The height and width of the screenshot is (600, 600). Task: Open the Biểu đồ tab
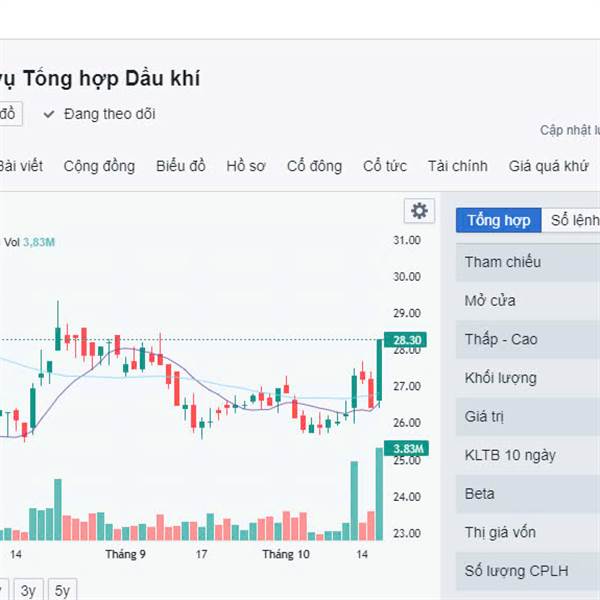click(181, 166)
